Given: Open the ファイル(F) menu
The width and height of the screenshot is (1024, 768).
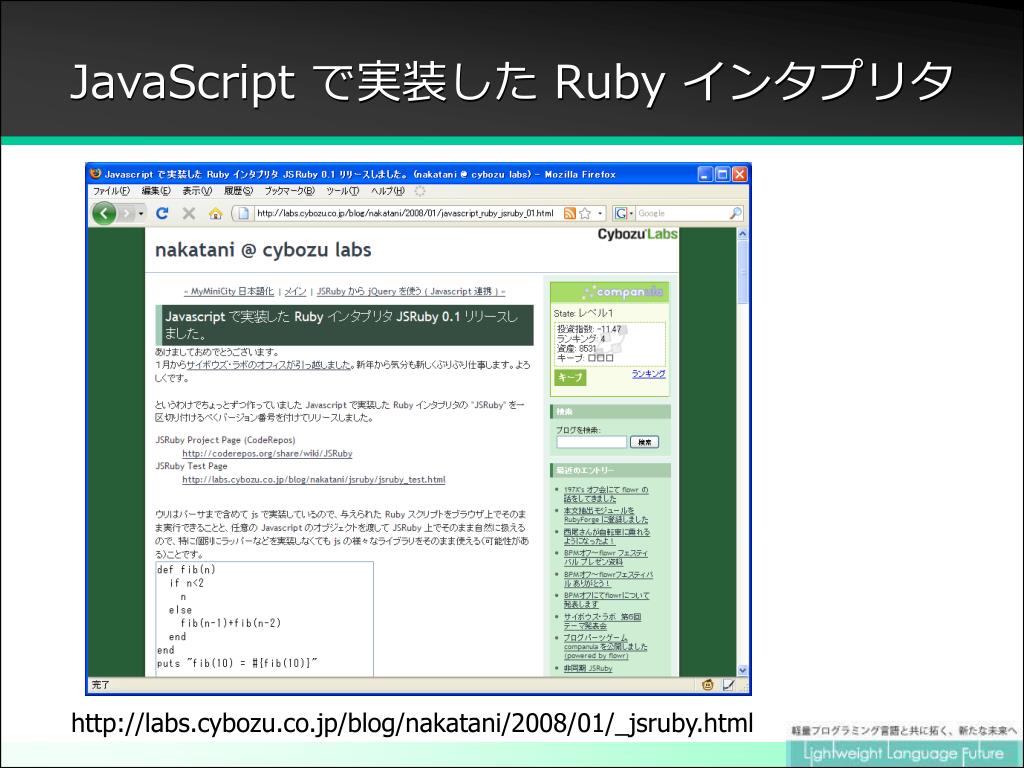Looking at the screenshot, I should pyautogui.click(x=111, y=191).
